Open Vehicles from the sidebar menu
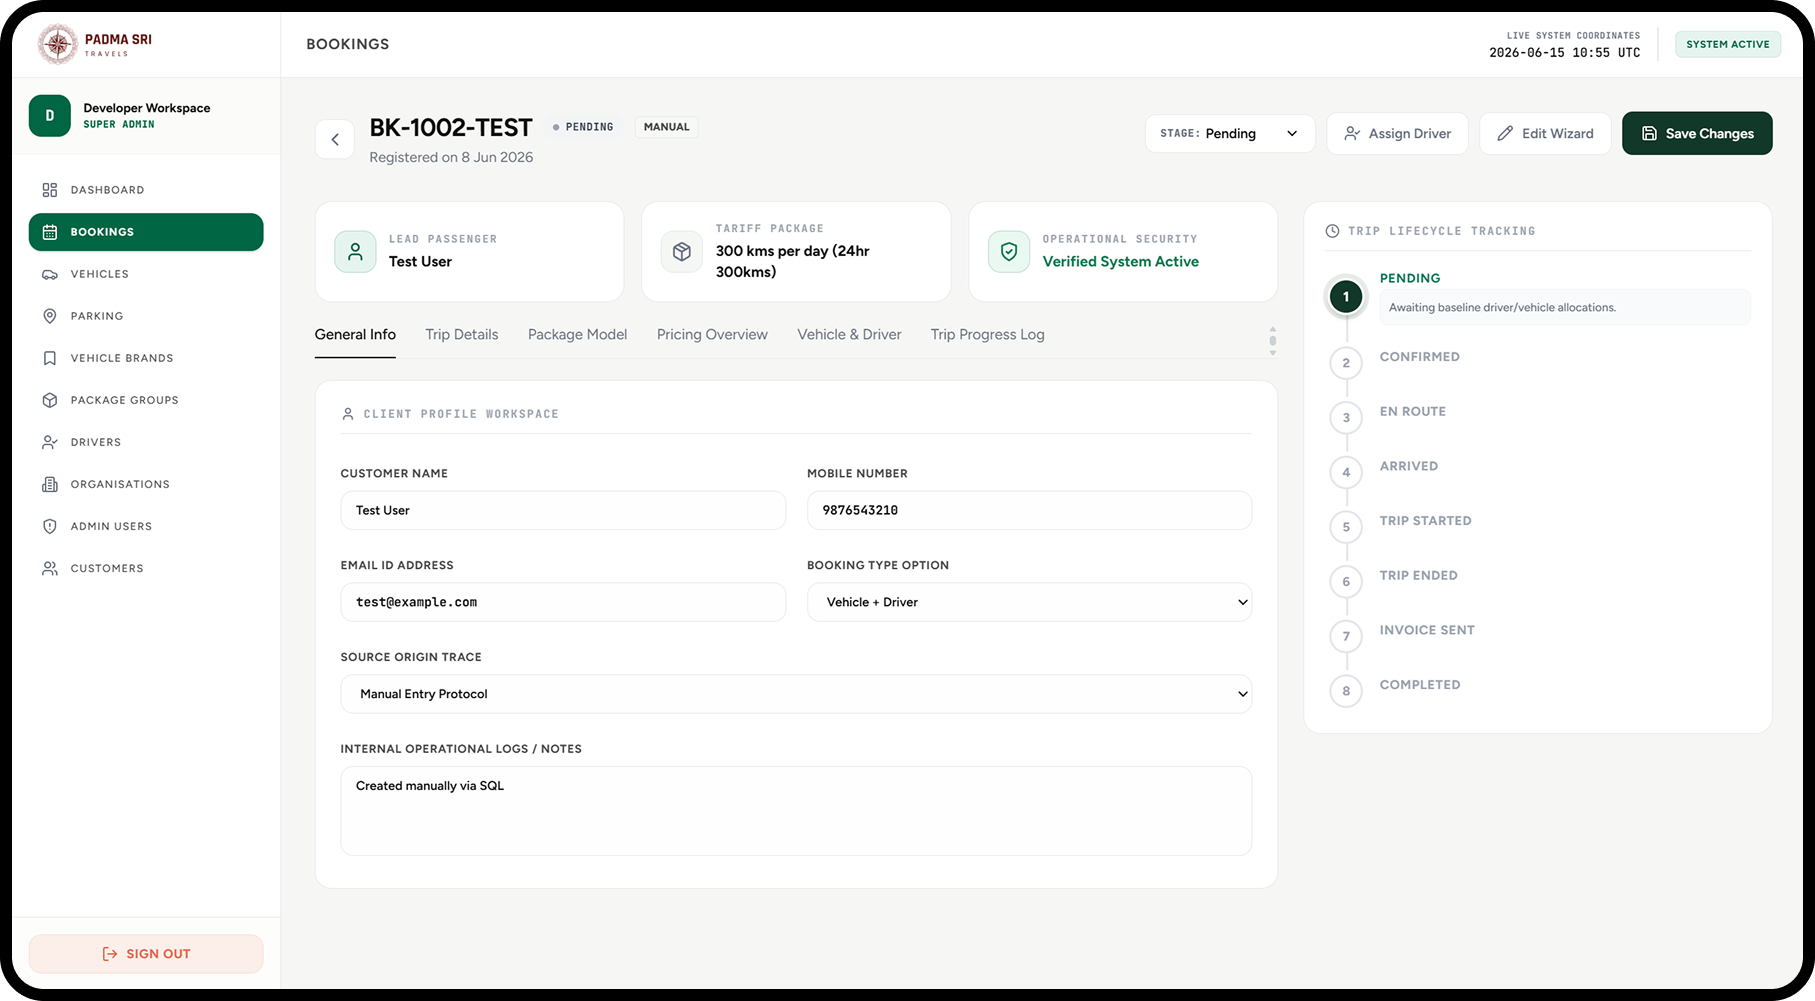 tap(146, 274)
